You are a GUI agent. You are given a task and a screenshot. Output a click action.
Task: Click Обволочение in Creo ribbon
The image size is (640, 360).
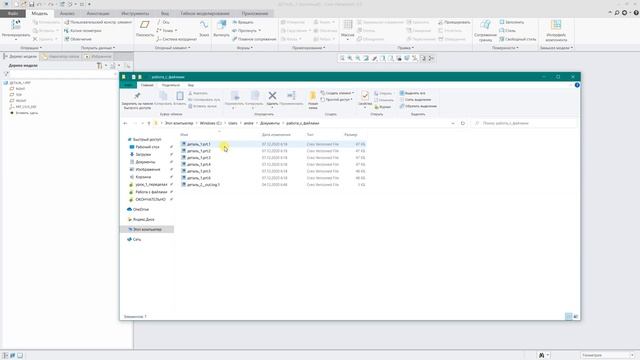pyautogui.click(x=78, y=39)
